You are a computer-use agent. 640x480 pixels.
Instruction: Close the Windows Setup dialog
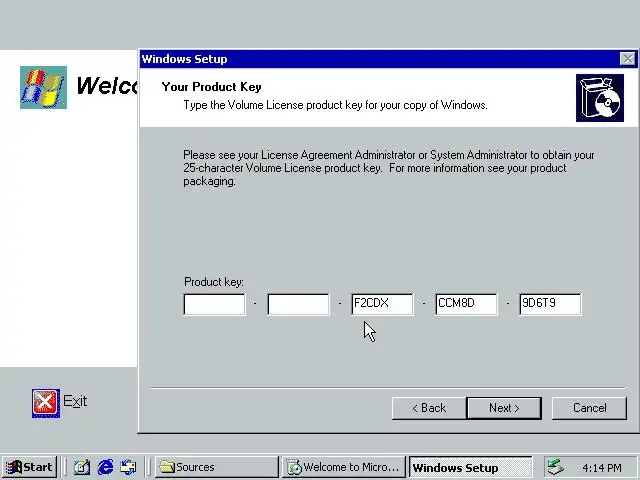tap(627, 59)
